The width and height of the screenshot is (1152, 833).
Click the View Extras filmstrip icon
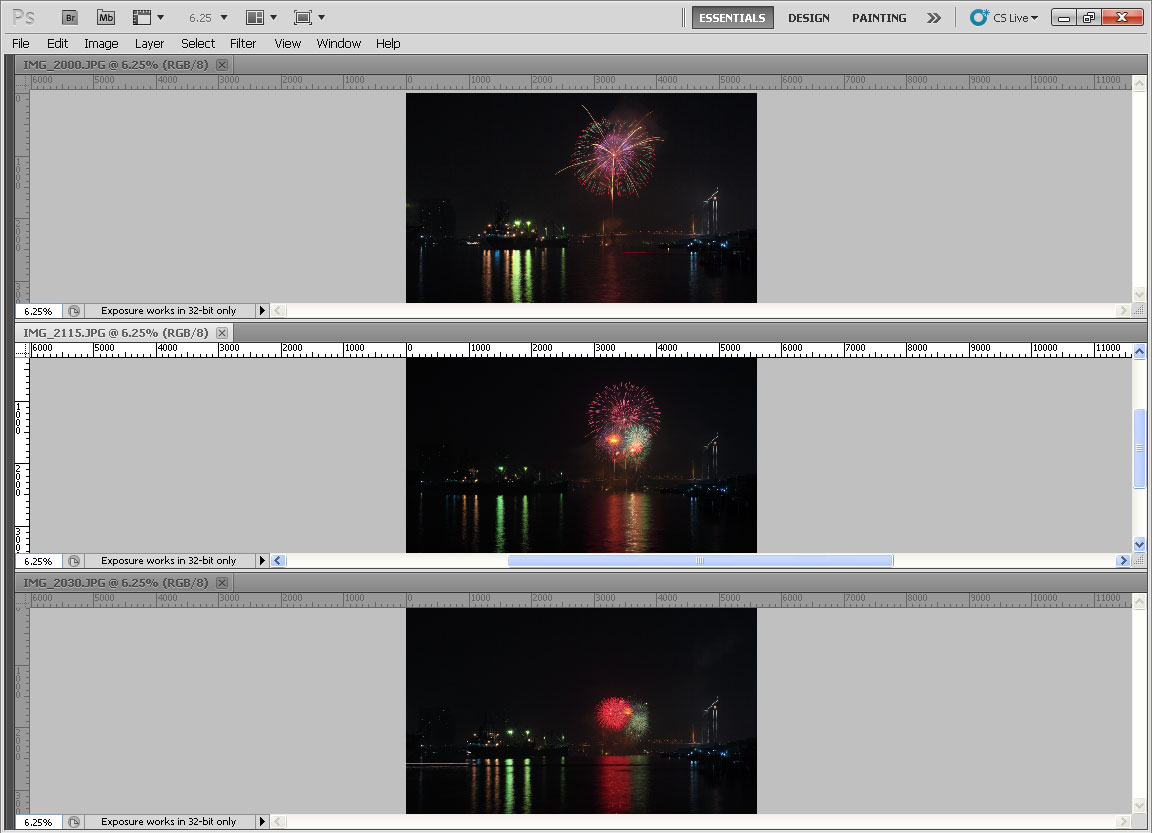(x=142, y=17)
